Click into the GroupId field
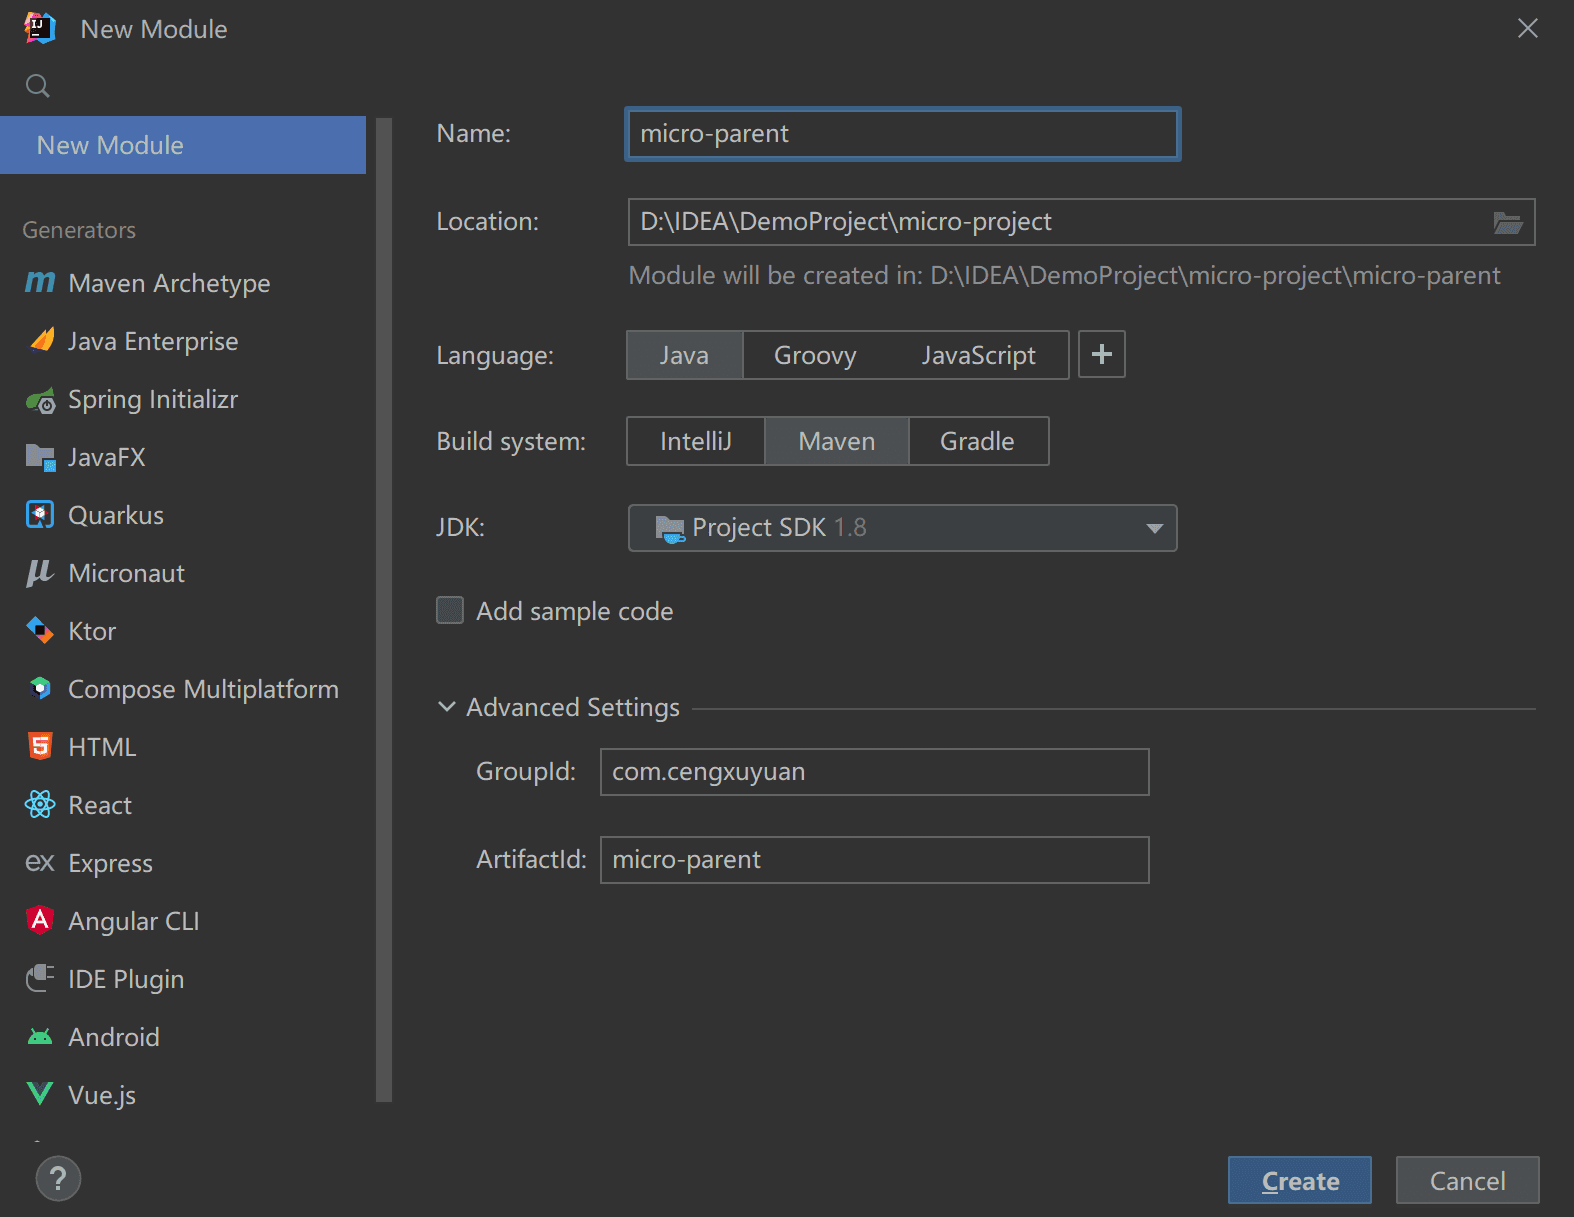The image size is (1574, 1217). click(x=874, y=772)
